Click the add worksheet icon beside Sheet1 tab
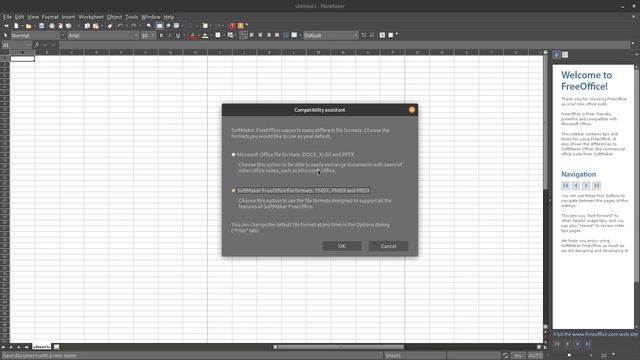 (57, 347)
